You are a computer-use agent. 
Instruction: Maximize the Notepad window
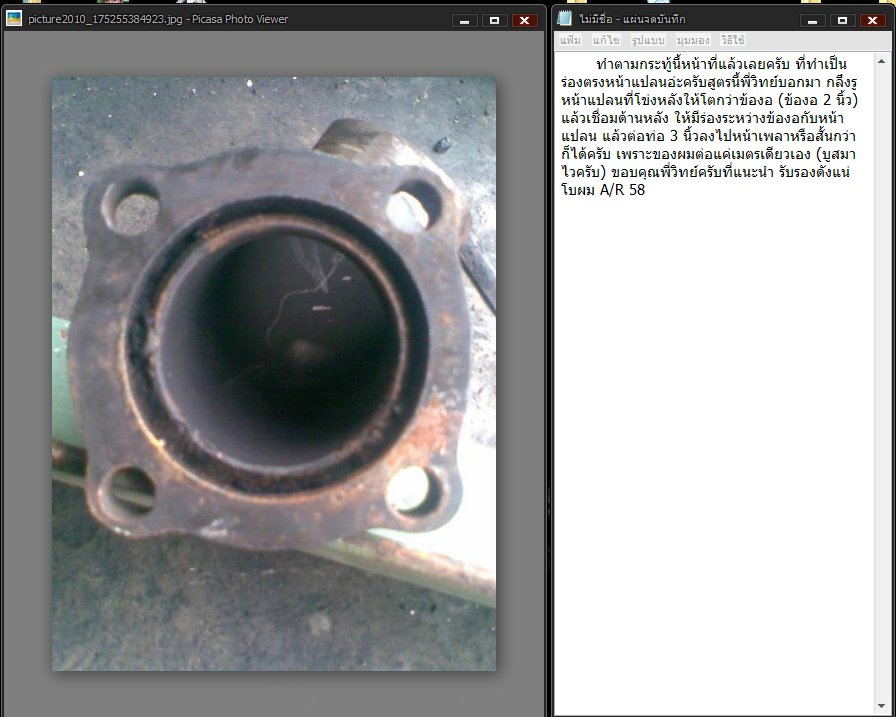[842, 21]
